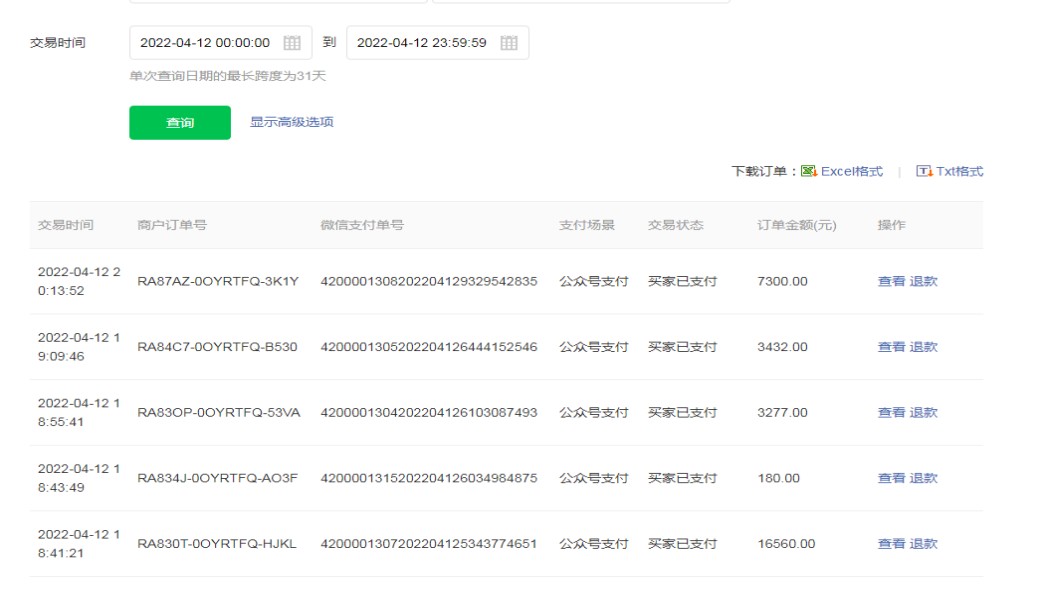View details of the 3432.00 order
Image resolution: width=1043 pixels, height=605 pixels.
(x=891, y=347)
